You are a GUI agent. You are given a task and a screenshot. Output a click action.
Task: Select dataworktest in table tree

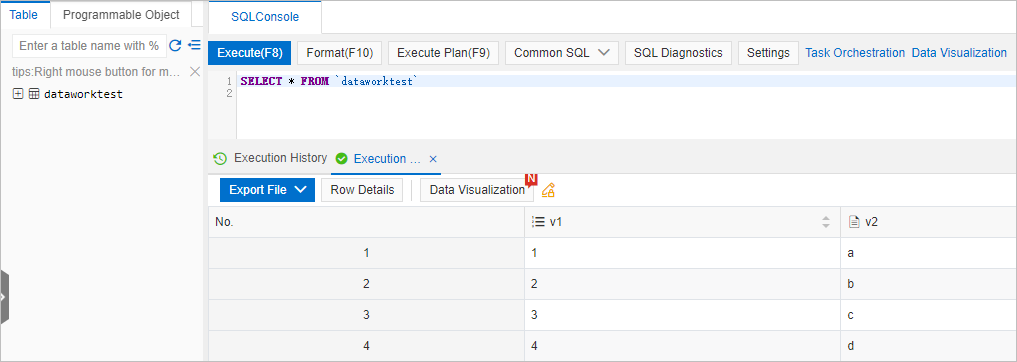coord(83,94)
